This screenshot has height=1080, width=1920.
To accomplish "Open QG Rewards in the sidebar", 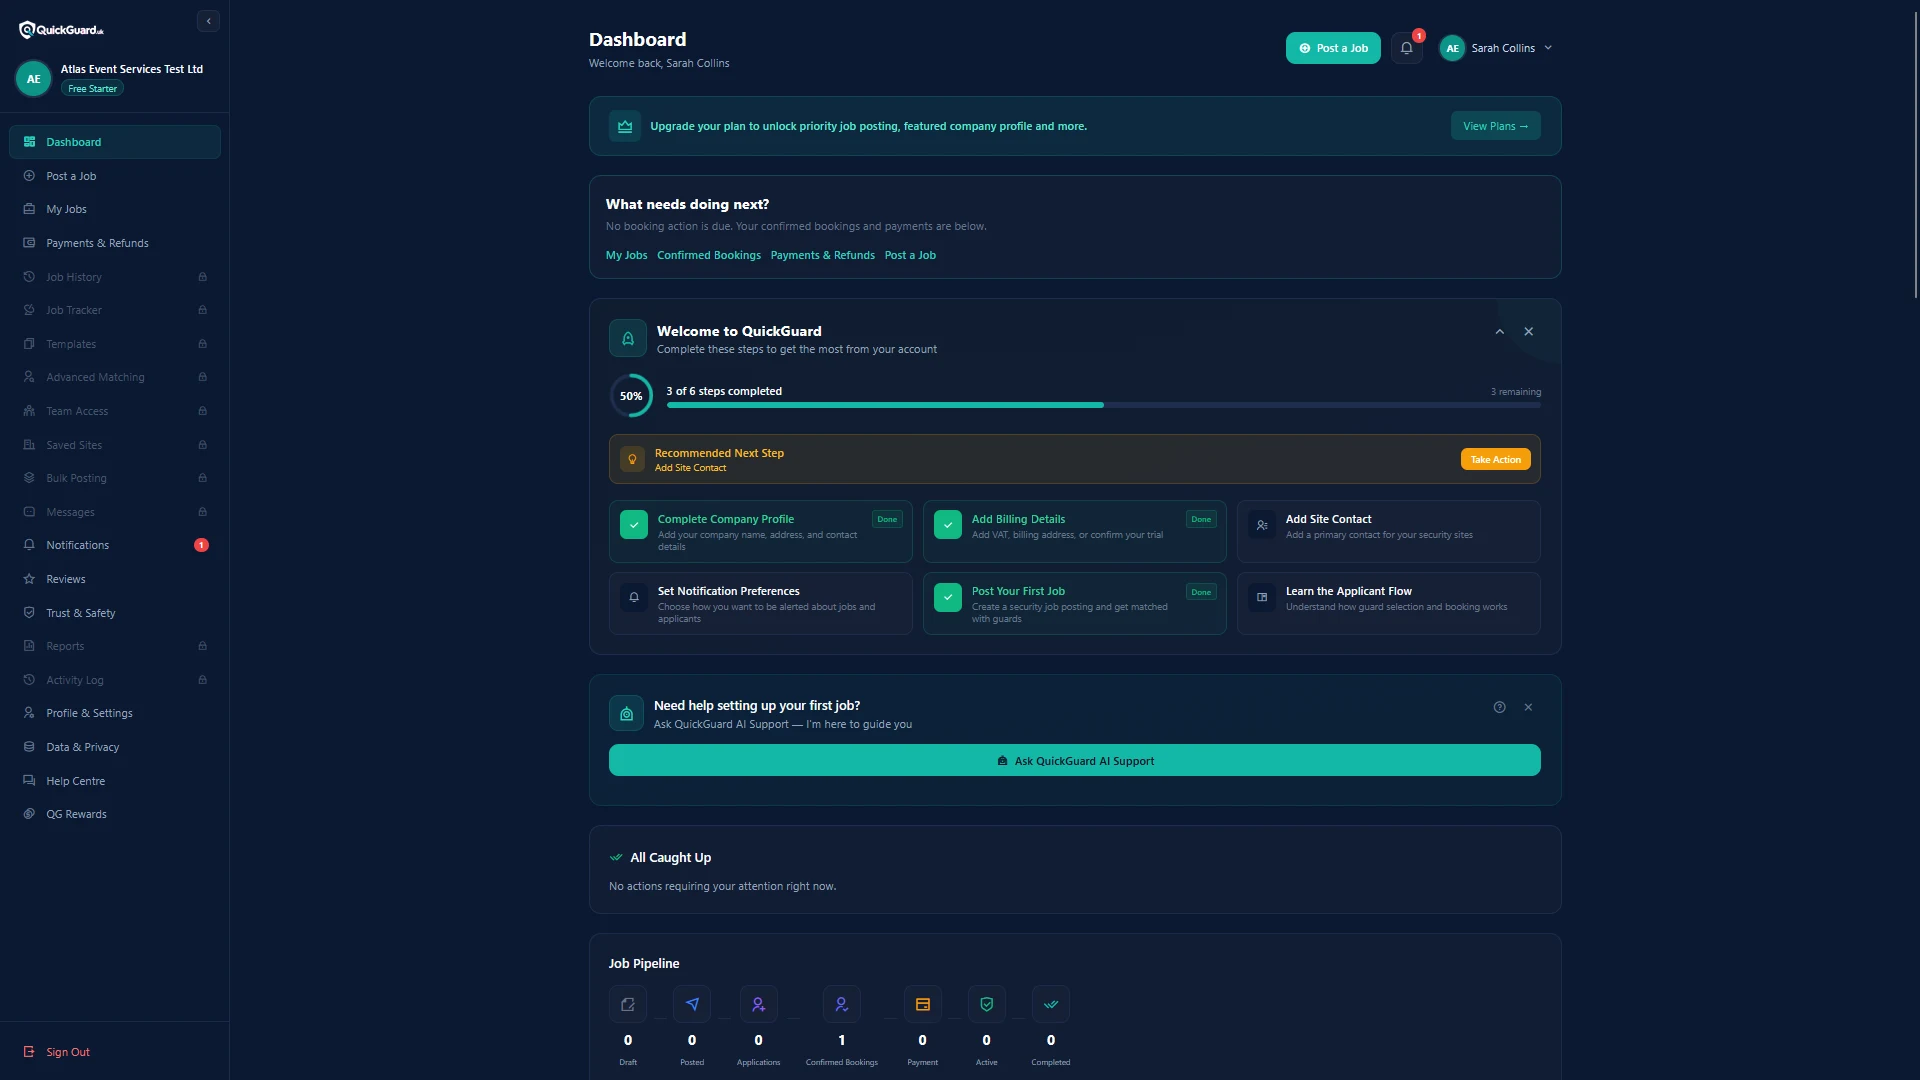I will click(115, 814).
